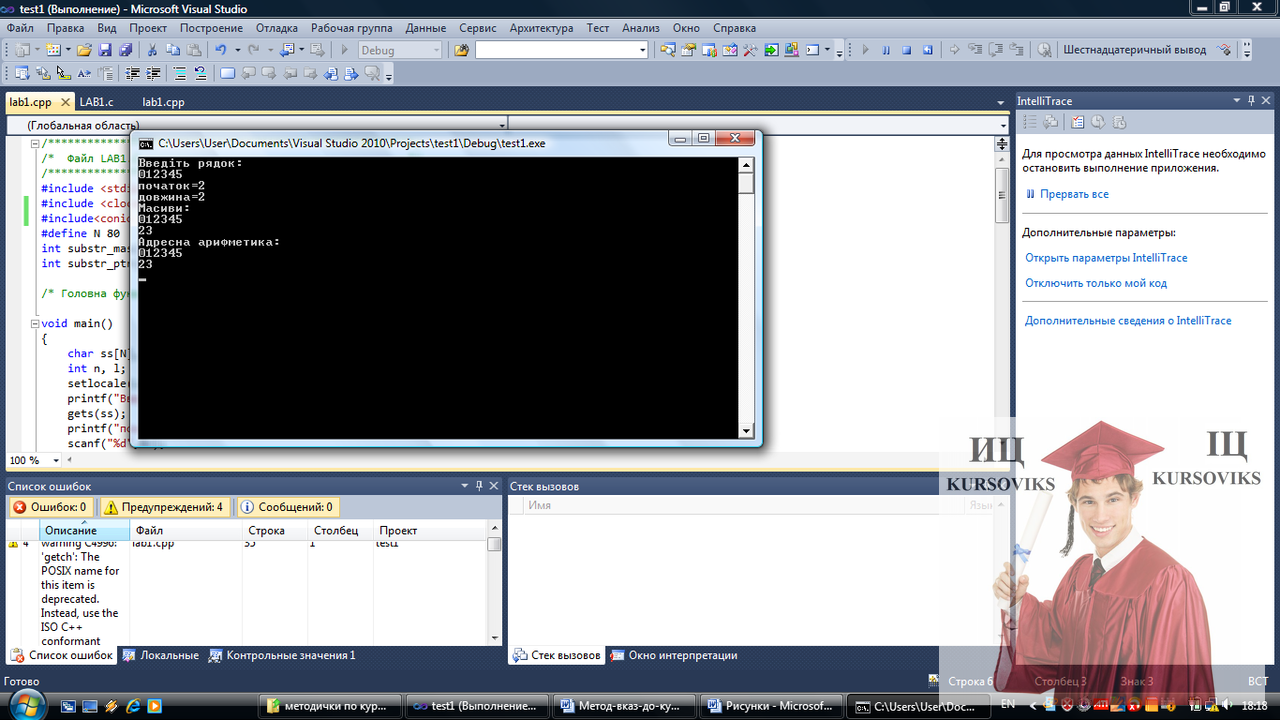Decrease line indent icon

coord(132,73)
